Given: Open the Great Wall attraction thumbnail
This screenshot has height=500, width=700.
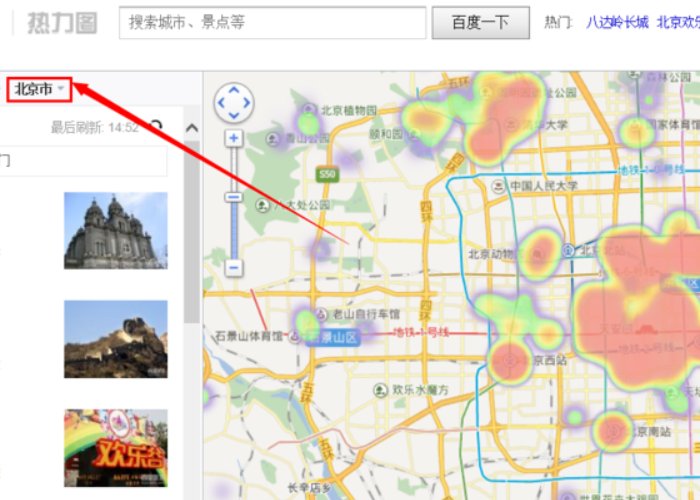Looking at the screenshot, I should point(116,339).
